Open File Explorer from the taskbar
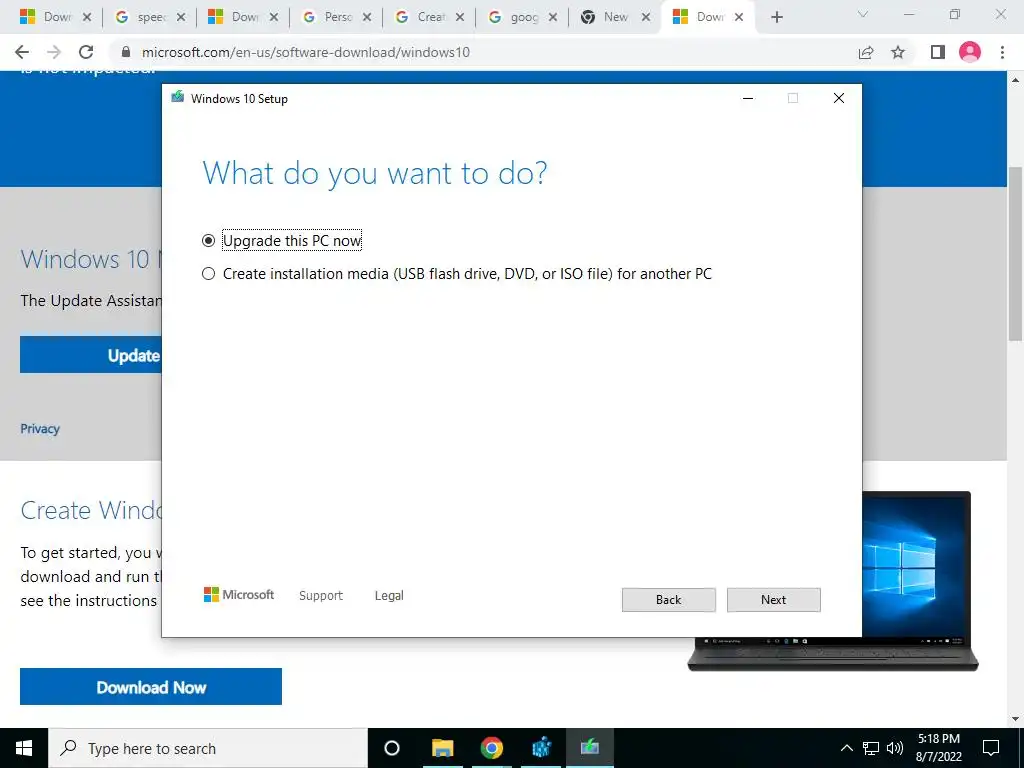Screen dimensions: 1024x768 [x=442, y=748]
